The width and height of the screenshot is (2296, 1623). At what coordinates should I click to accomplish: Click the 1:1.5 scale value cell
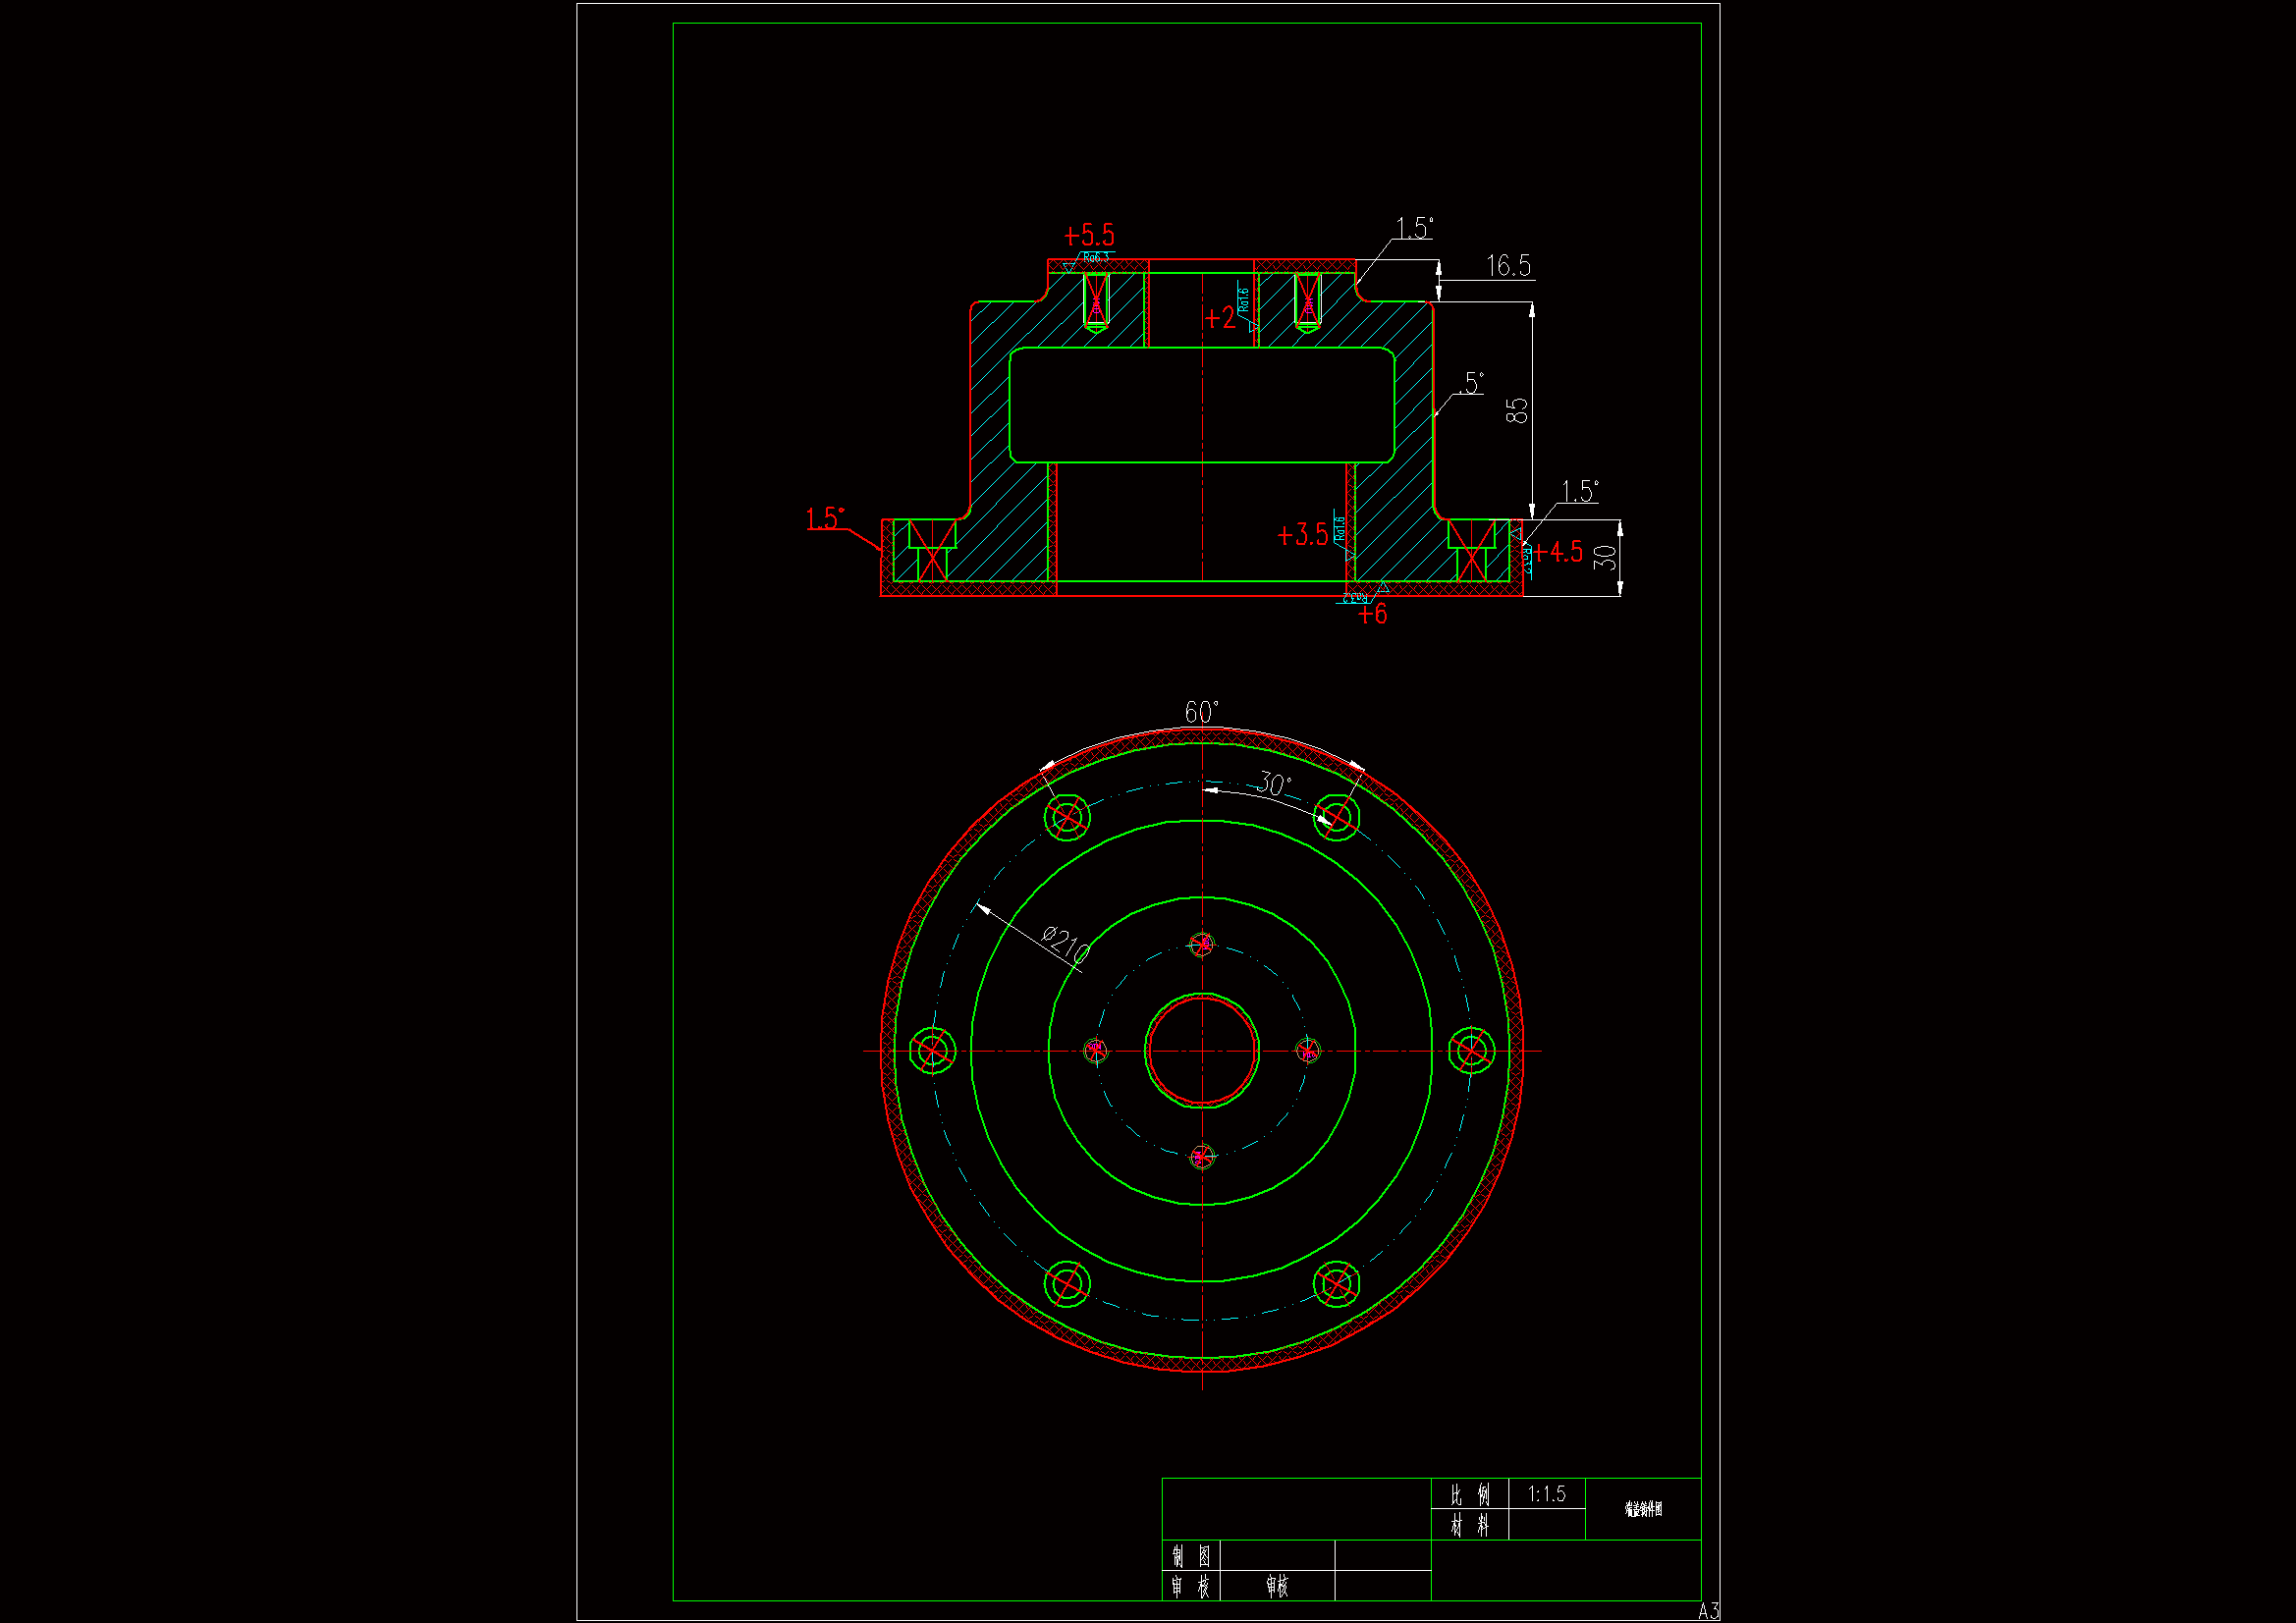click(1546, 1494)
